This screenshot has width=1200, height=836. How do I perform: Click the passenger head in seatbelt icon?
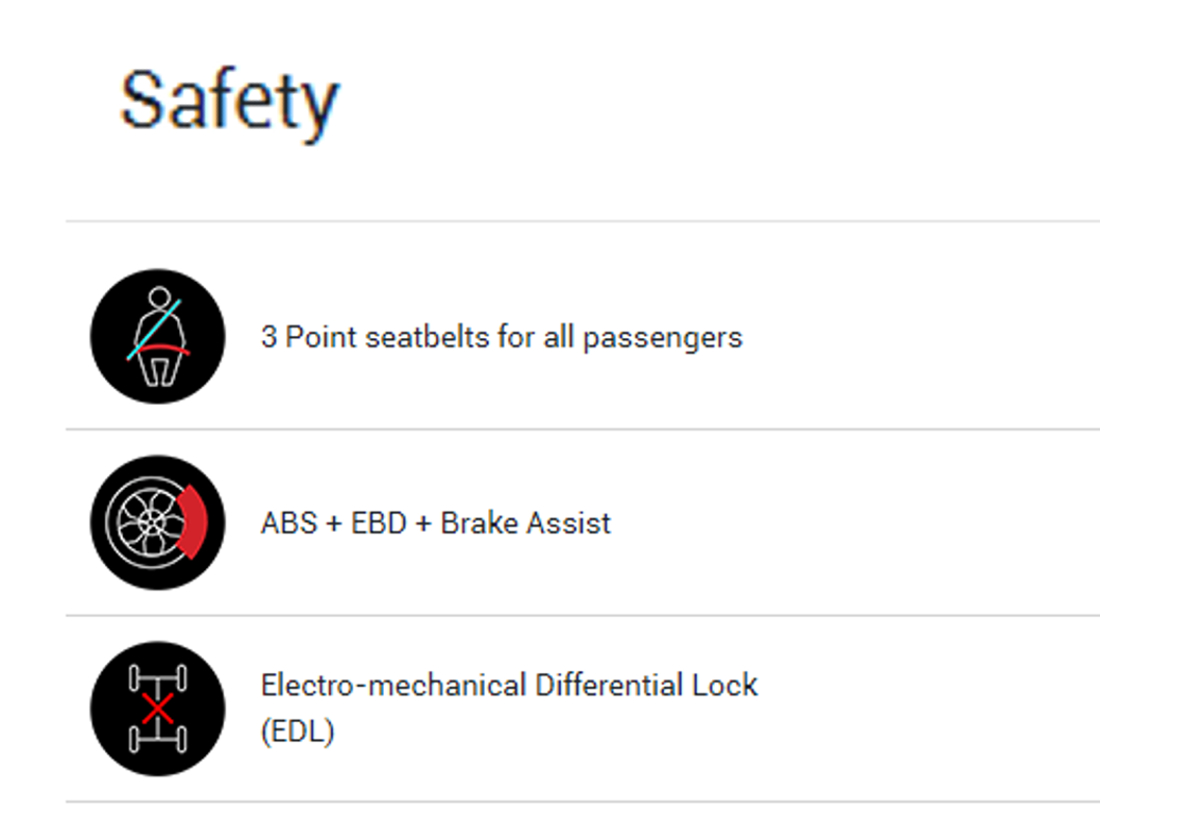(159, 299)
